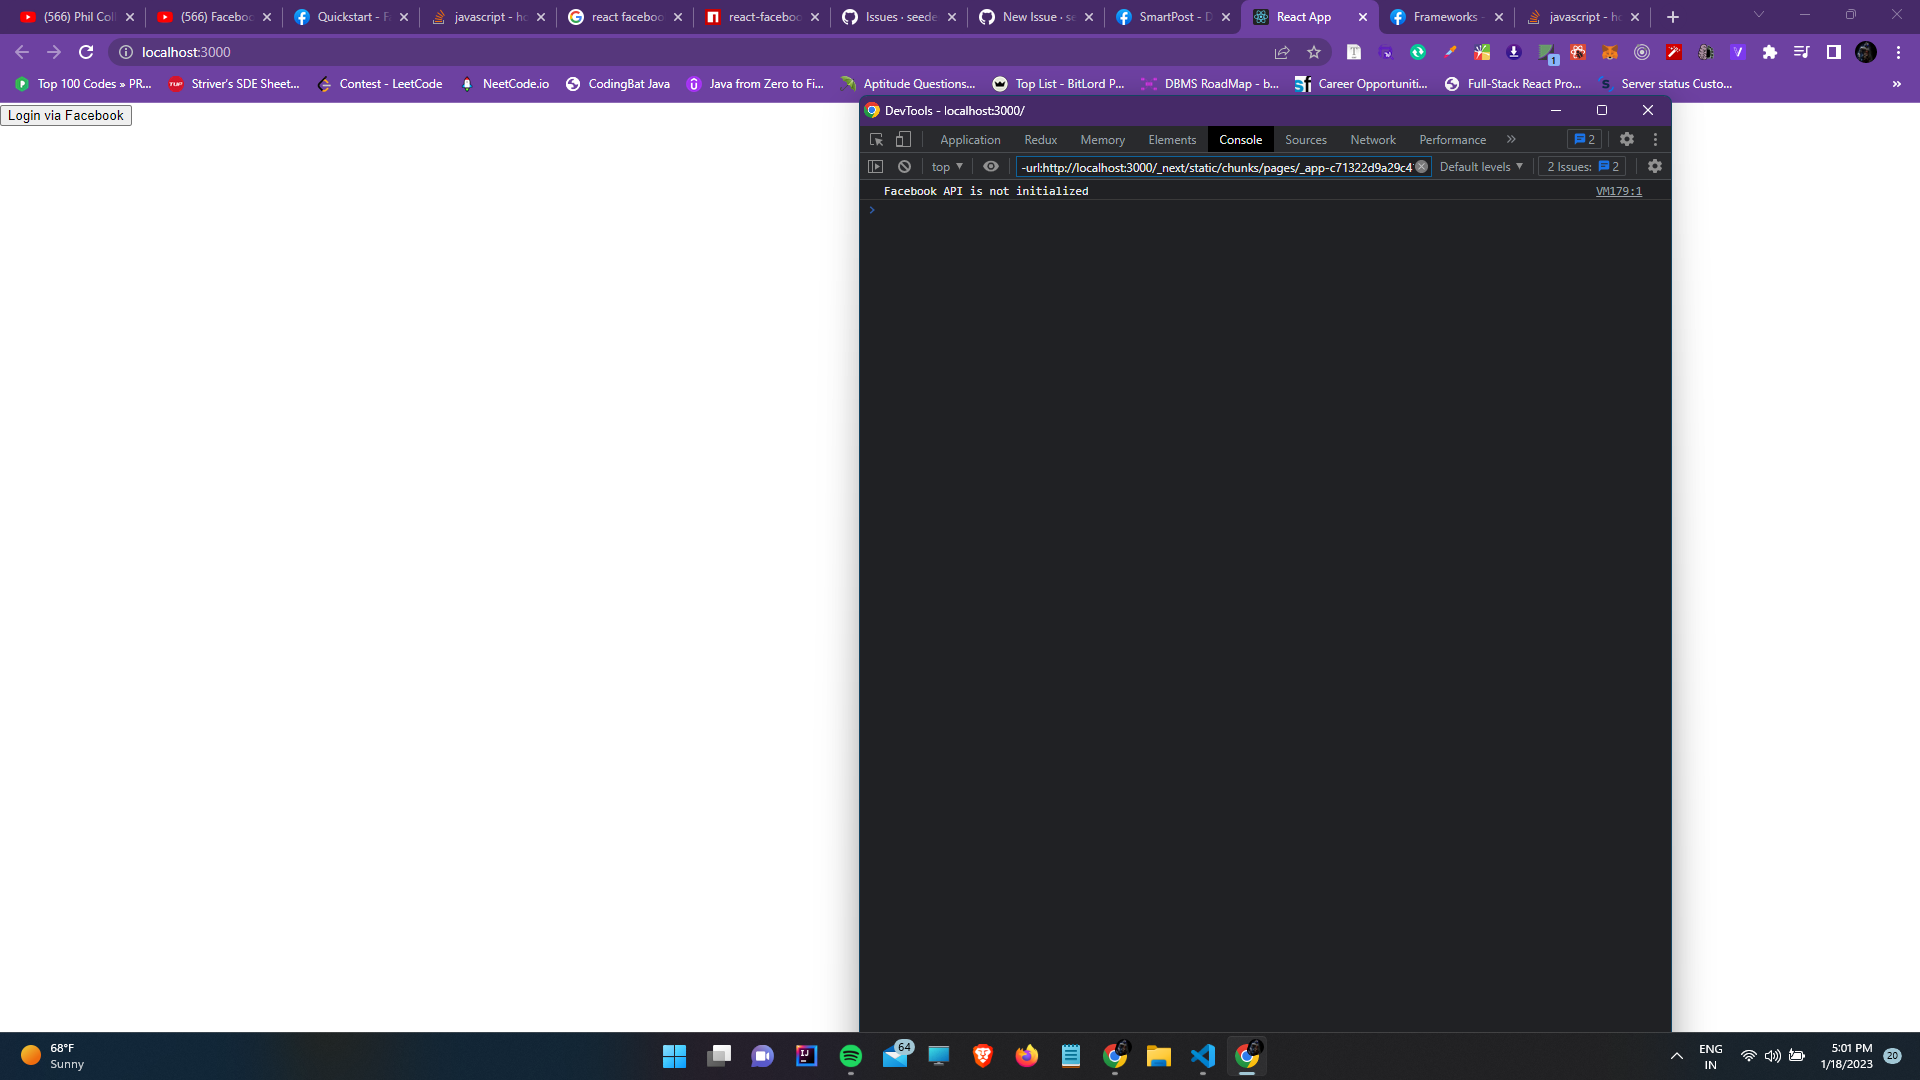Select the inspect element tool in DevTools

[877, 139]
